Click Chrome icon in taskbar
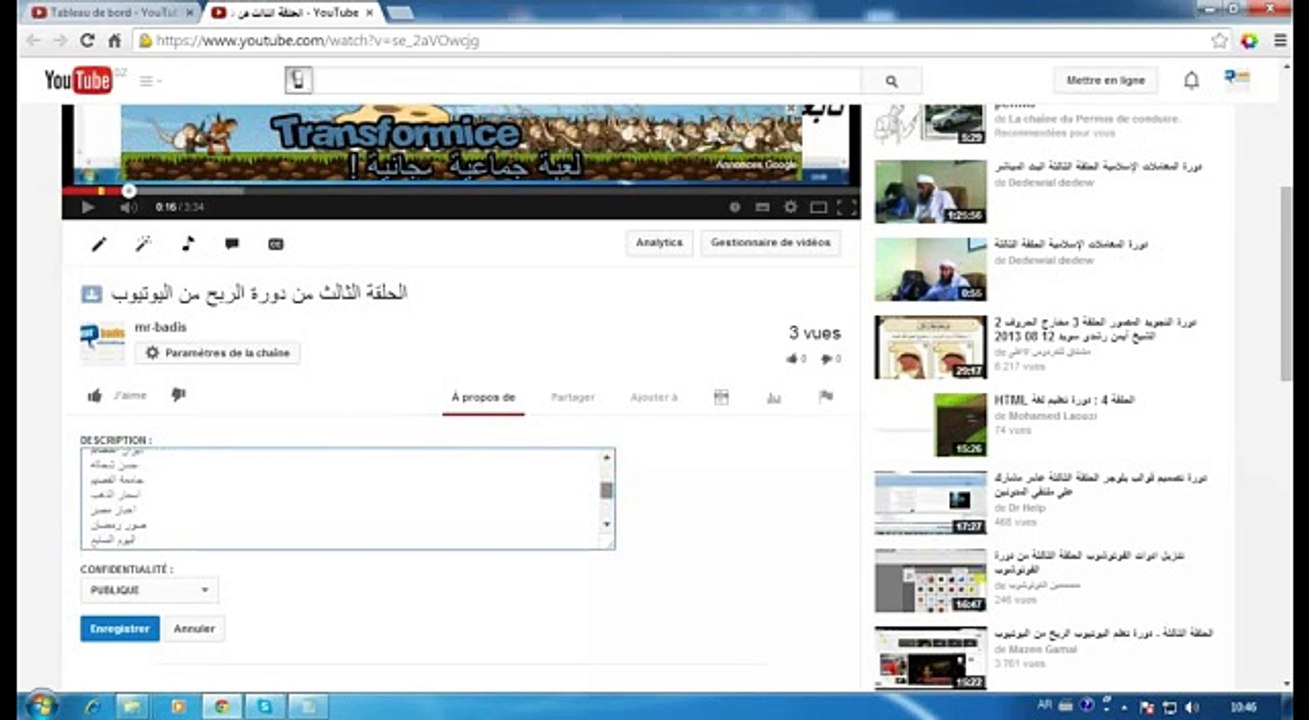This screenshot has height=720, width=1309. click(x=222, y=707)
